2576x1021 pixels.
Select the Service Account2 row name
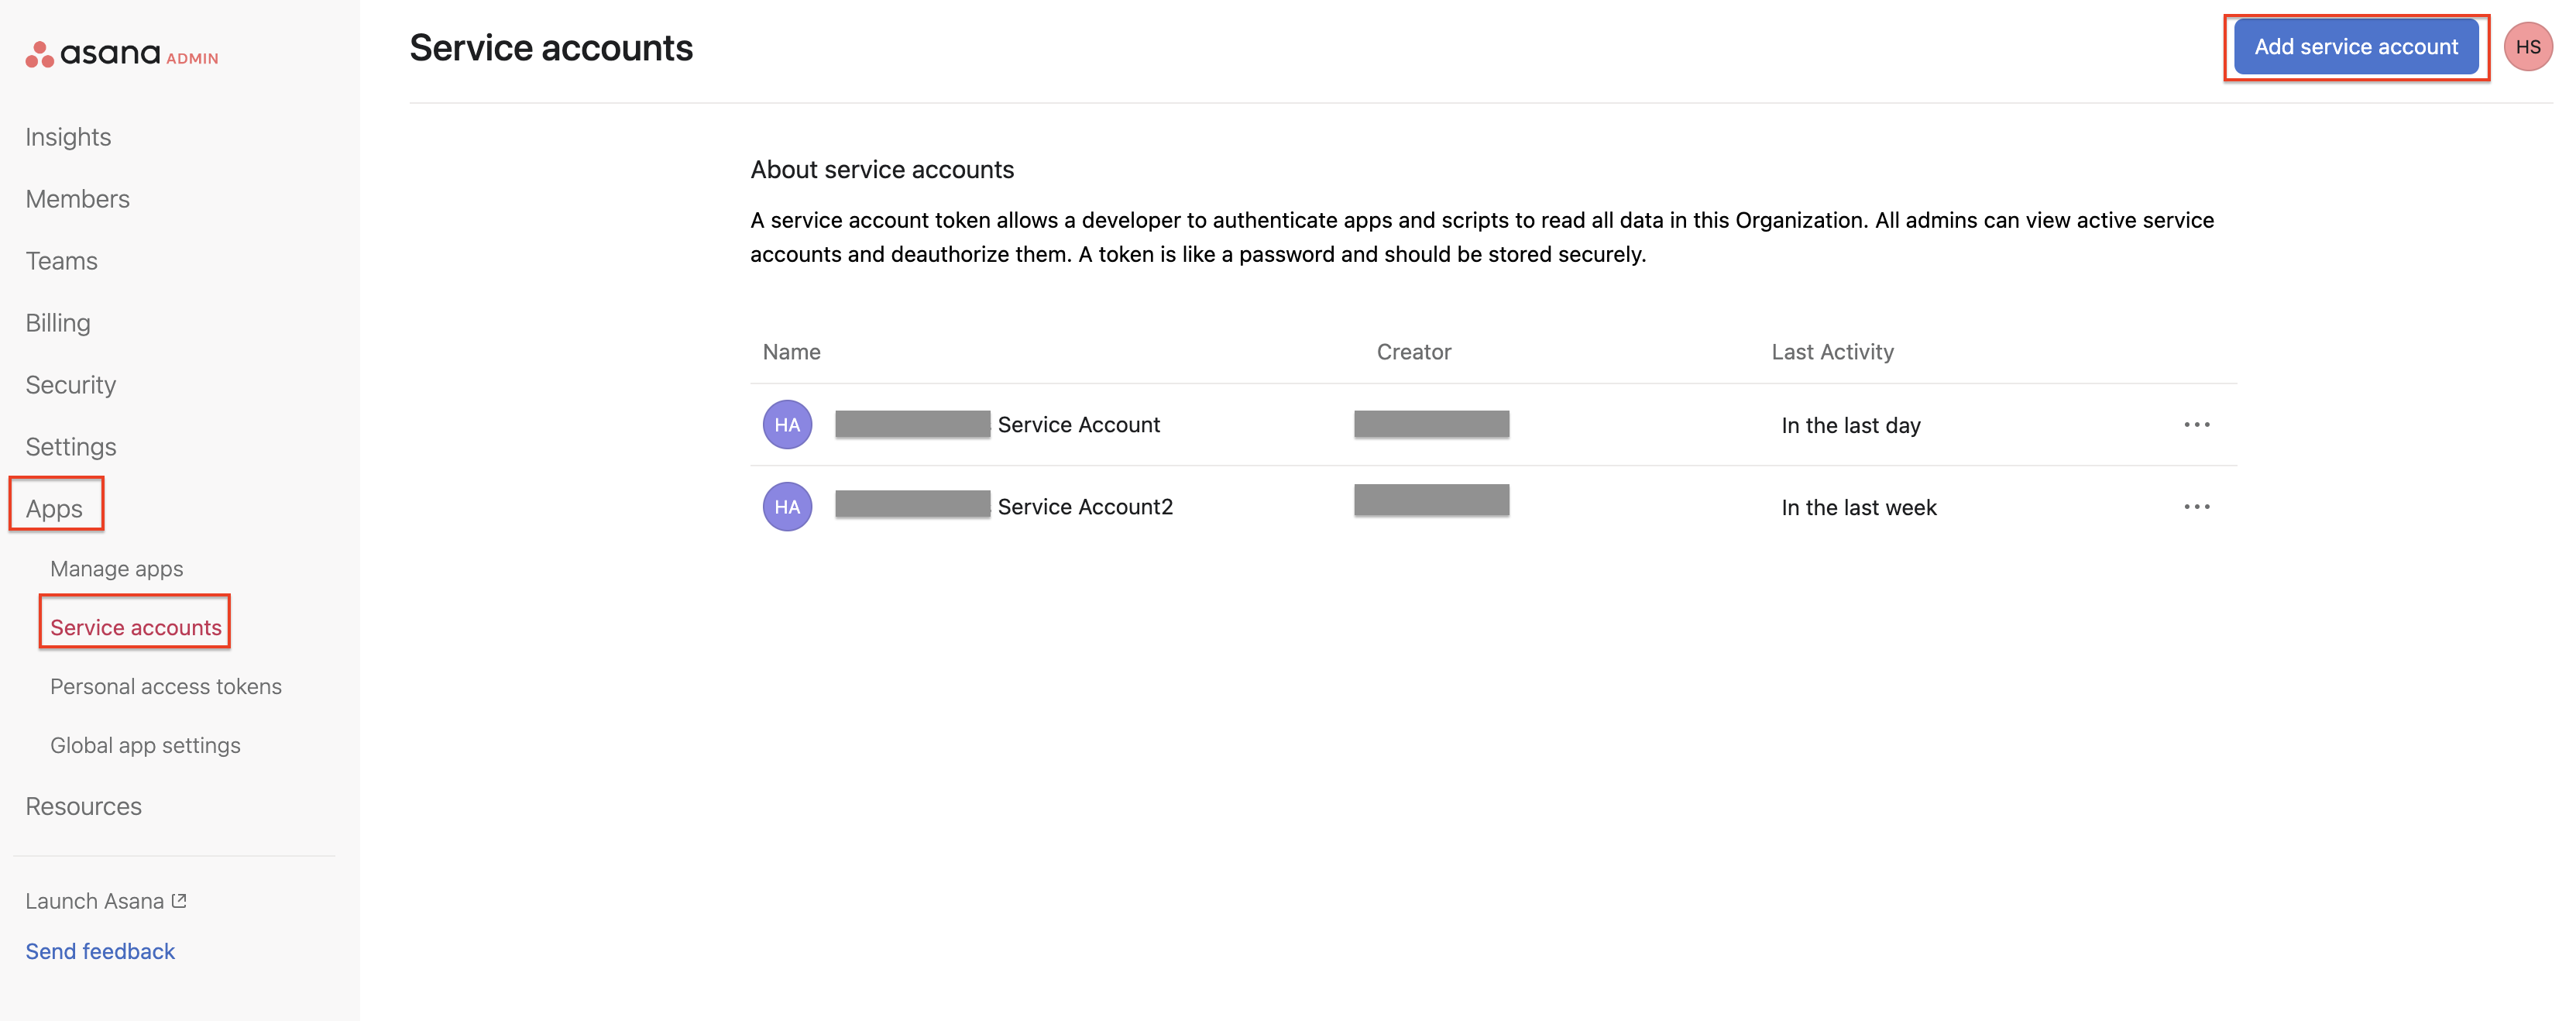click(x=1084, y=507)
